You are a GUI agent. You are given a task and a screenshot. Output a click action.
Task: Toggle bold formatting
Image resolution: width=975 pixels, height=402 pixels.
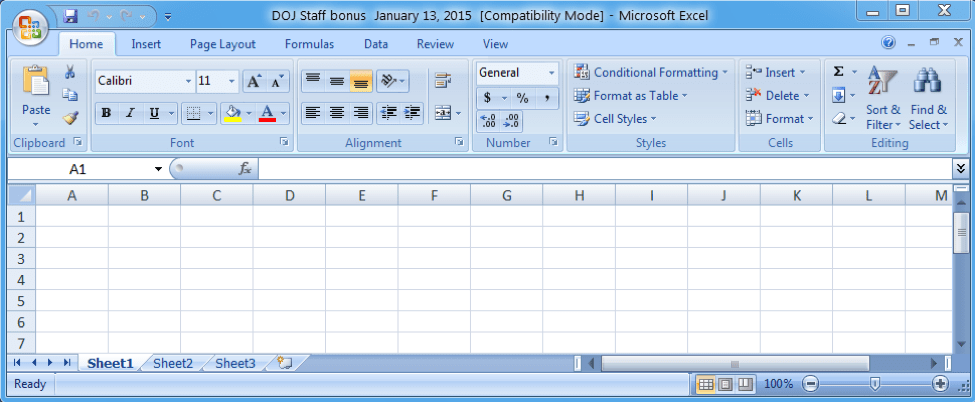pos(106,113)
